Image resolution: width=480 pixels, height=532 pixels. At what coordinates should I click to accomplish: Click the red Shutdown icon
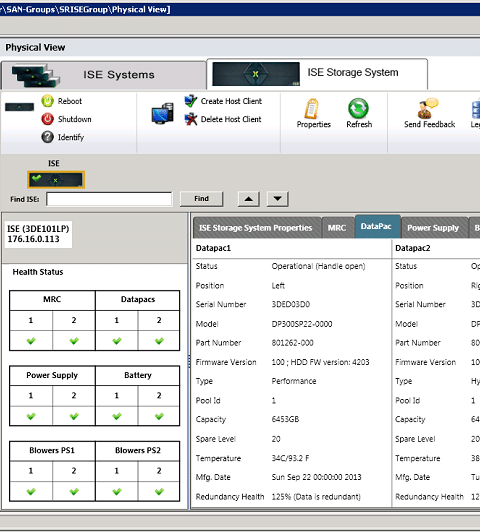click(x=47, y=119)
